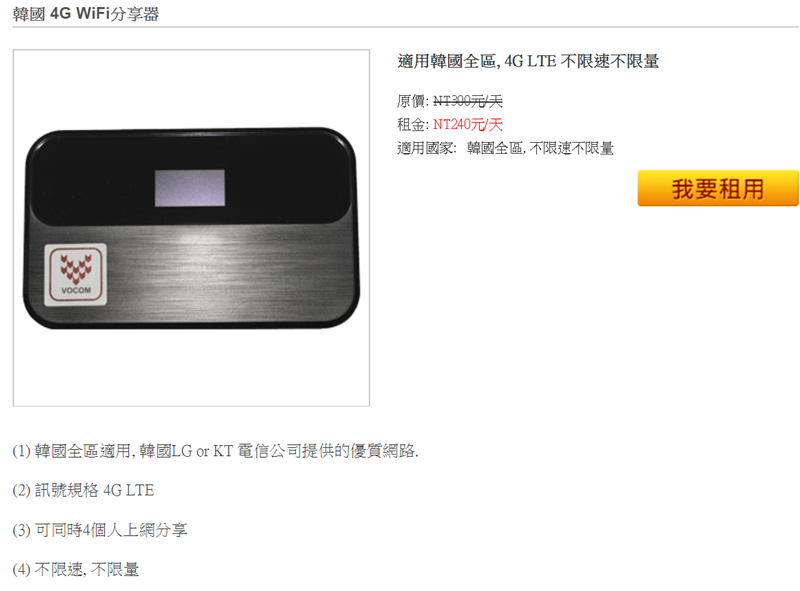
Task: Click the struck-through NT300元/天 original price
Action: coord(468,101)
